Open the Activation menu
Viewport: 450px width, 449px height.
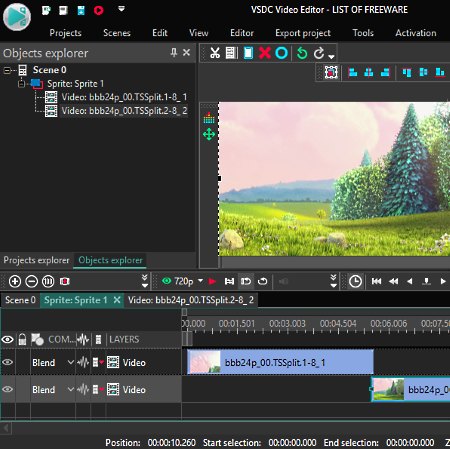[416, 33]
